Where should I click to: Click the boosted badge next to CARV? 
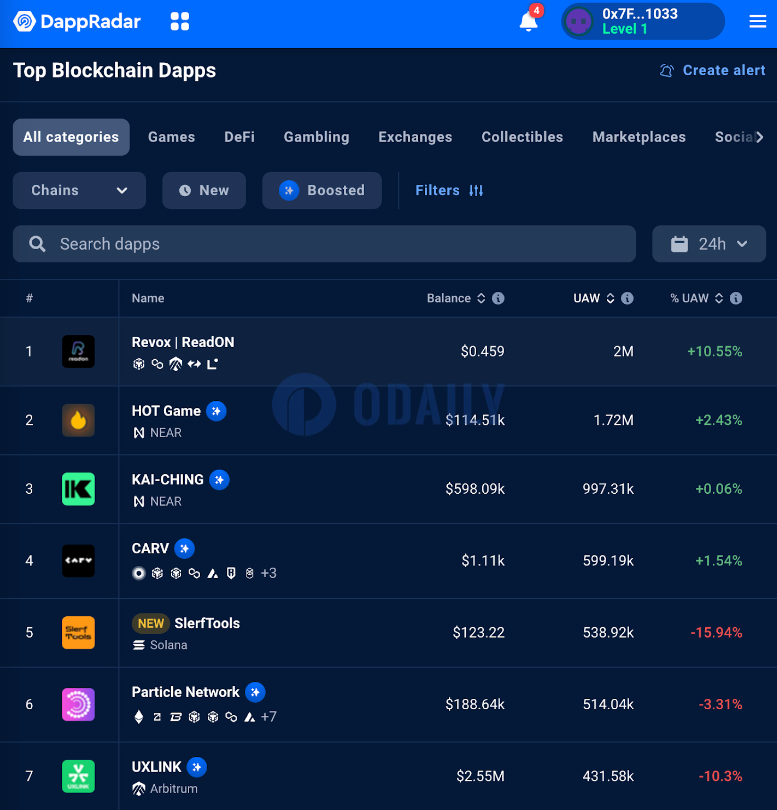pos(184,549)
